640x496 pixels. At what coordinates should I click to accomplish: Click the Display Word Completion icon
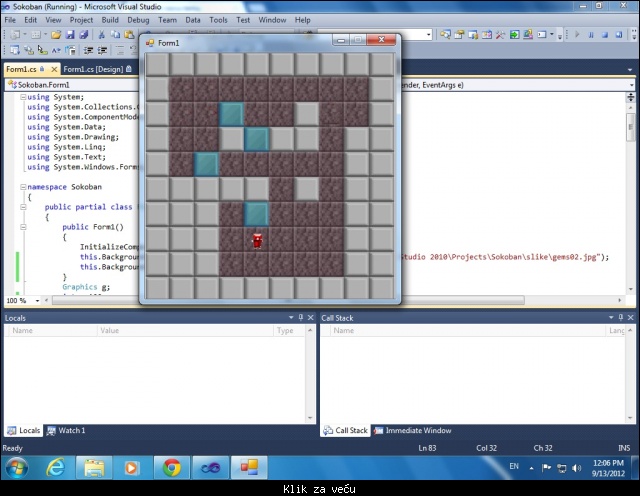tap(56, 50)
